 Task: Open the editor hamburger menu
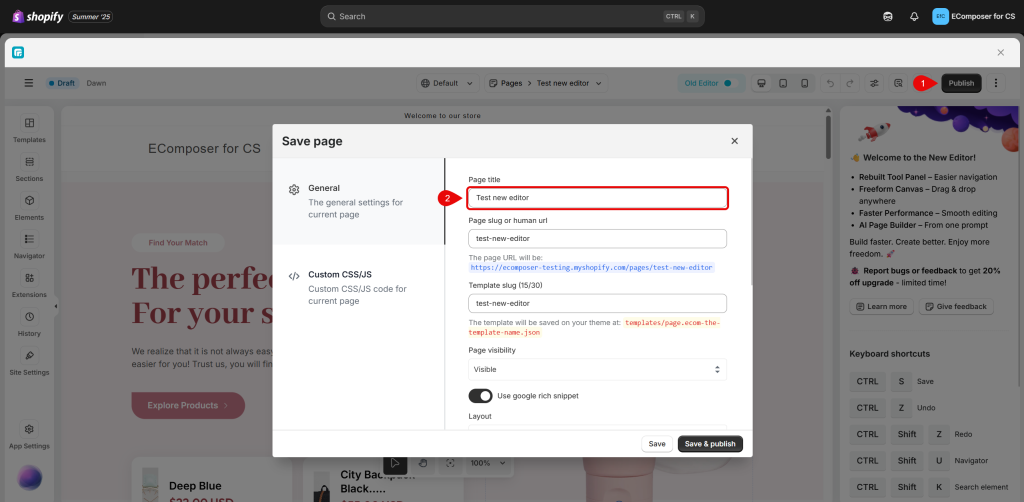[29, 83]
